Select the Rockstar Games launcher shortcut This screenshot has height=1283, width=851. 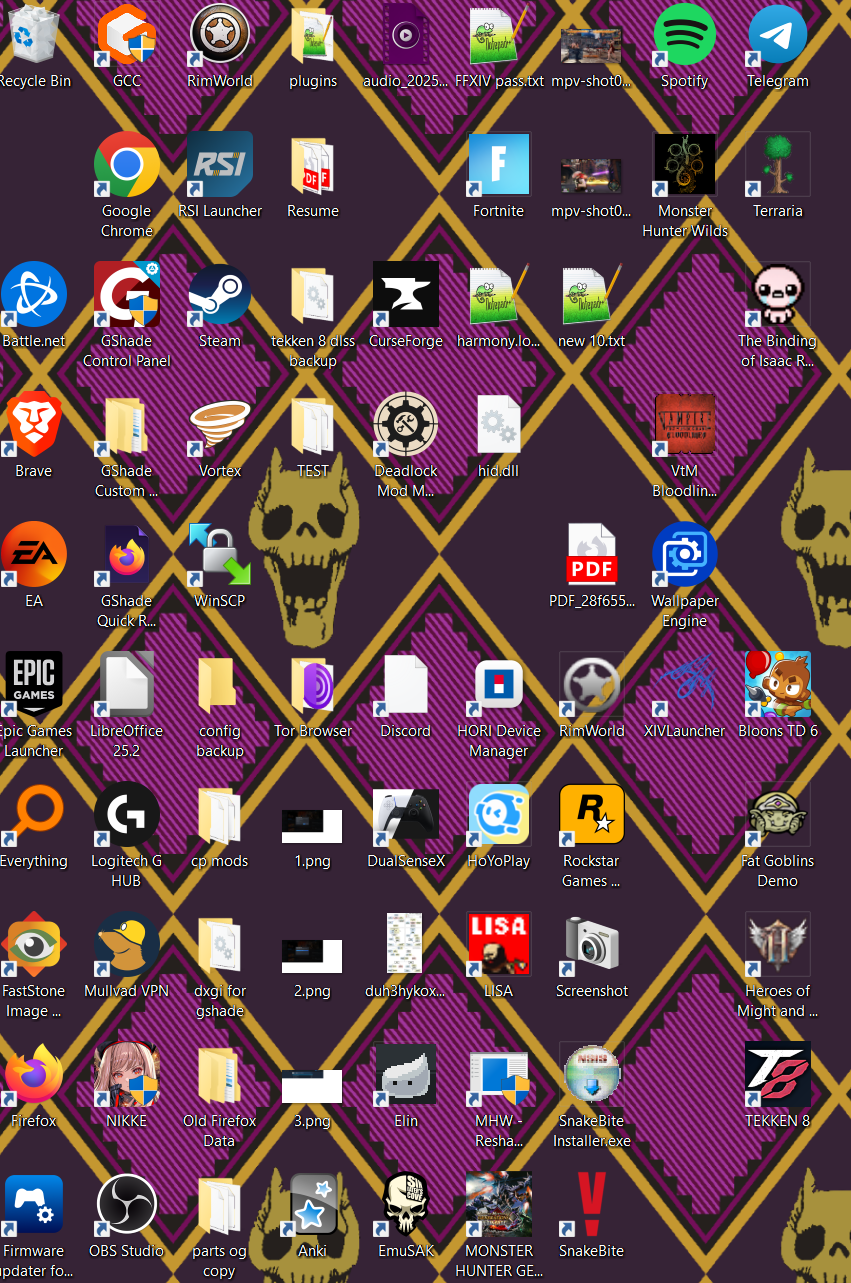592,815
